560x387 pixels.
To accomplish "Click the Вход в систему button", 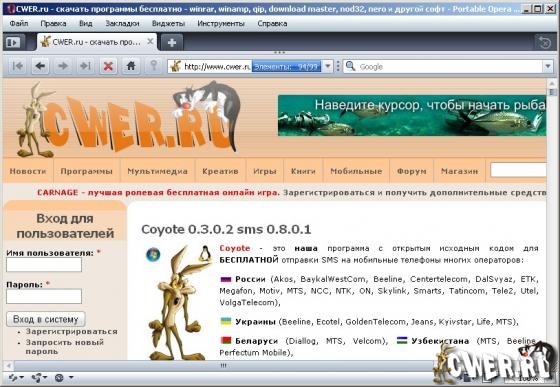I will [x=46, y=319].
